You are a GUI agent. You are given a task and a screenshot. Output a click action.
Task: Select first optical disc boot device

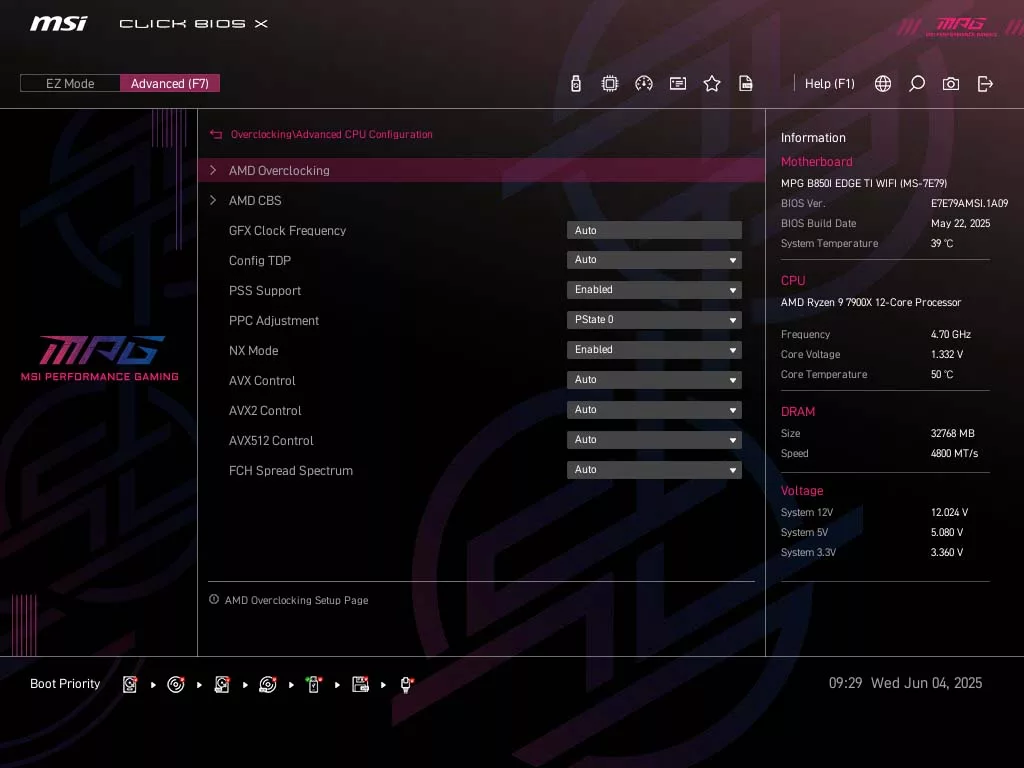click(x=176, y=684)
